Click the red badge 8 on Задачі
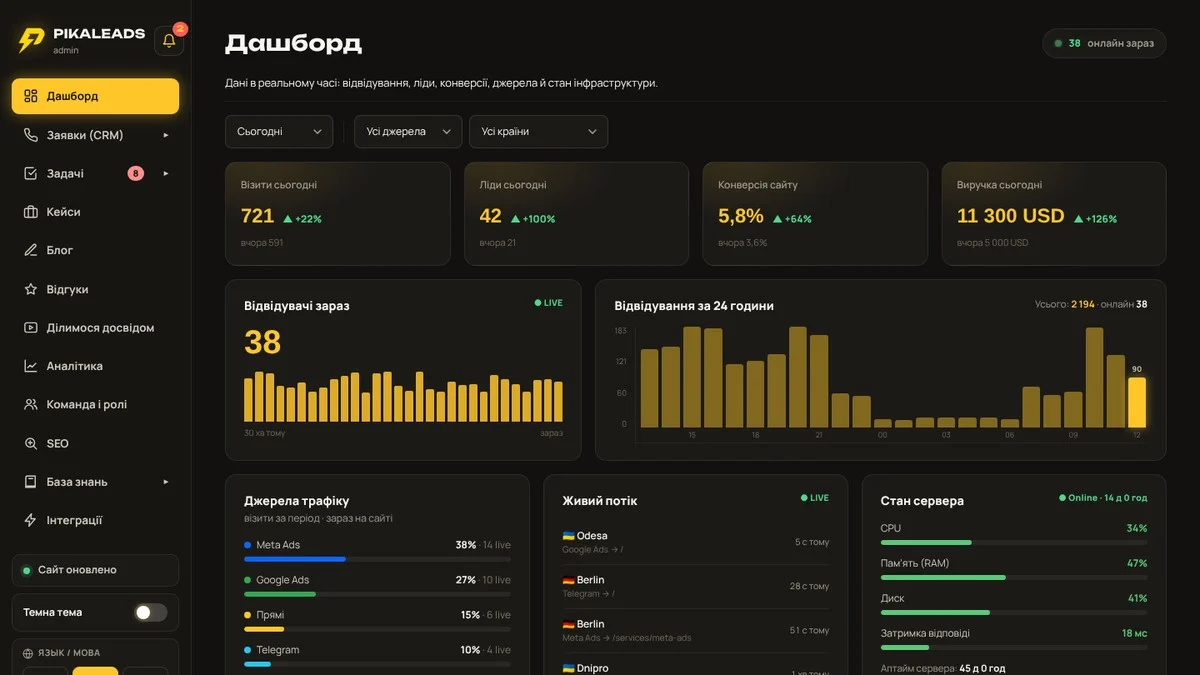Screen dimensions: 1200x675 coord(135,174)
